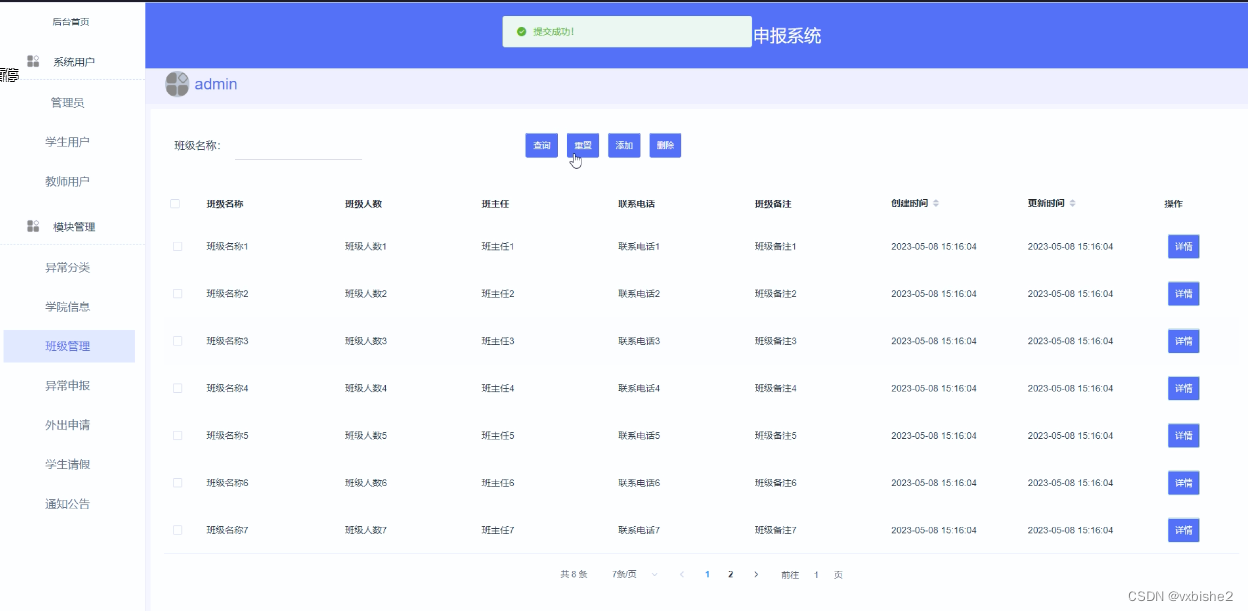
Task: Collapse the 模块管理 menu group
Action: [x=73, y=227]
